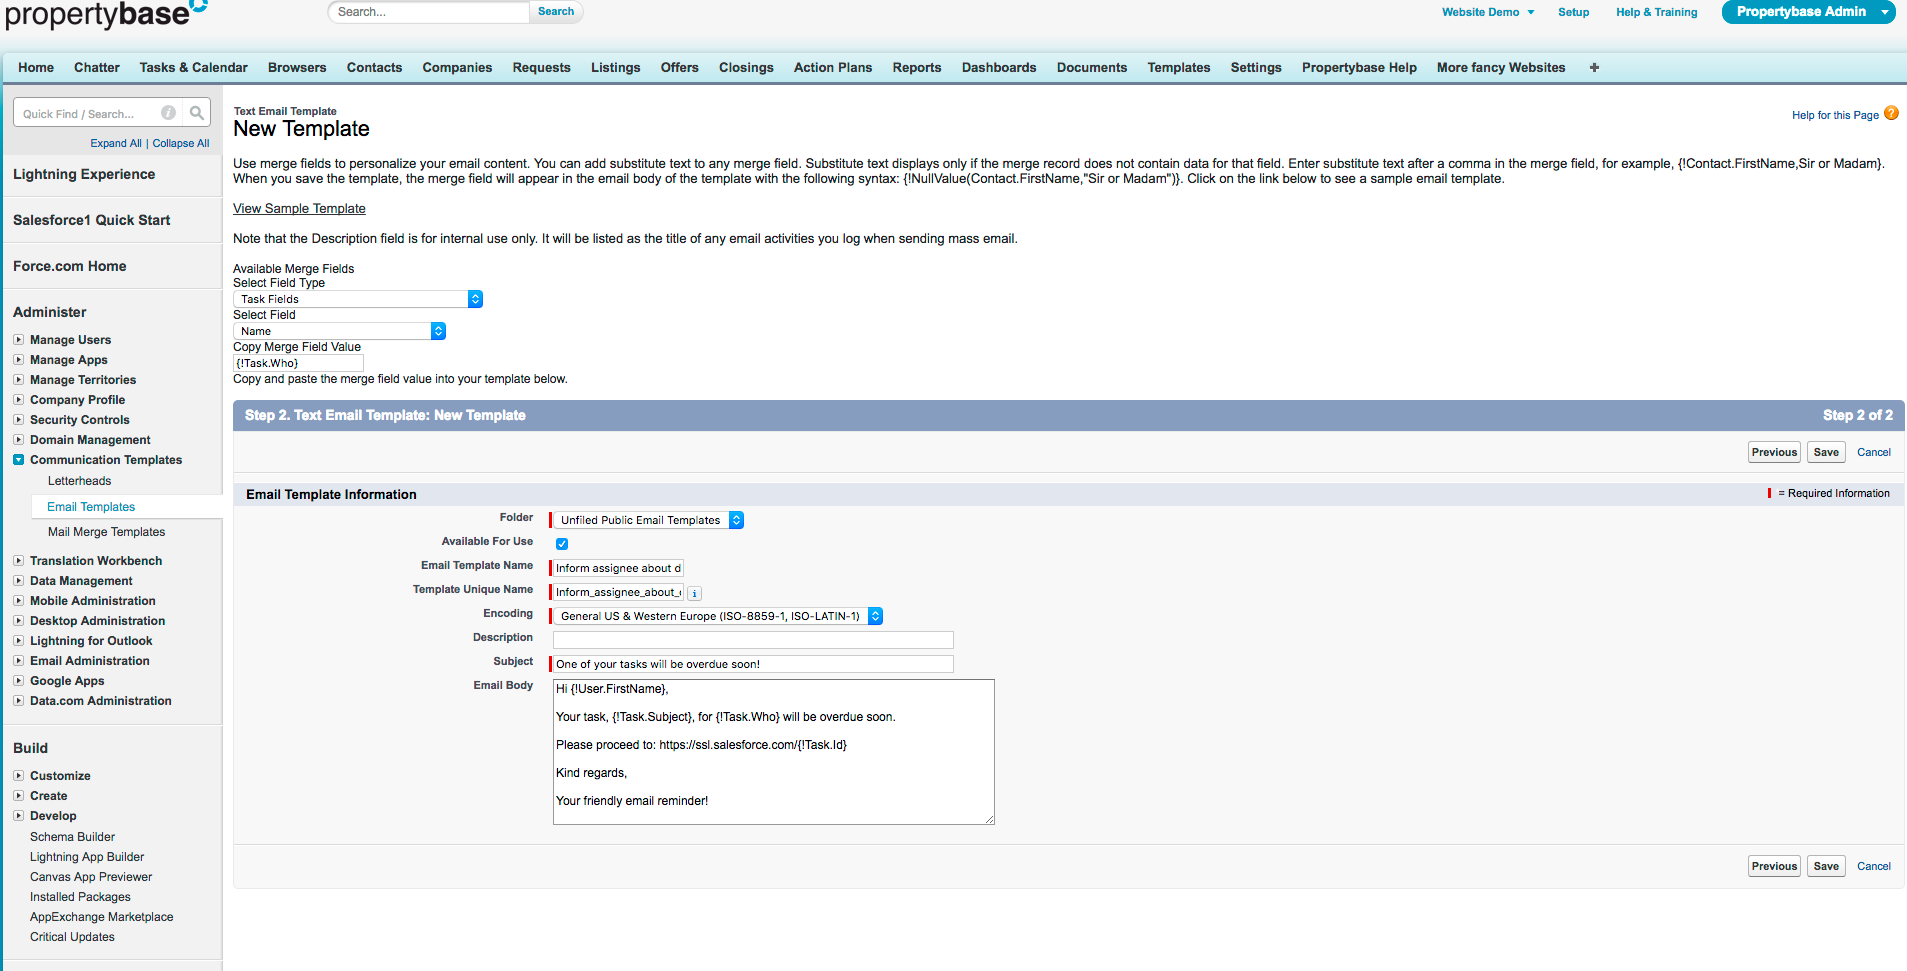Open the Select Field Name dropdown

pyautogui.click(x=339, y=331)
